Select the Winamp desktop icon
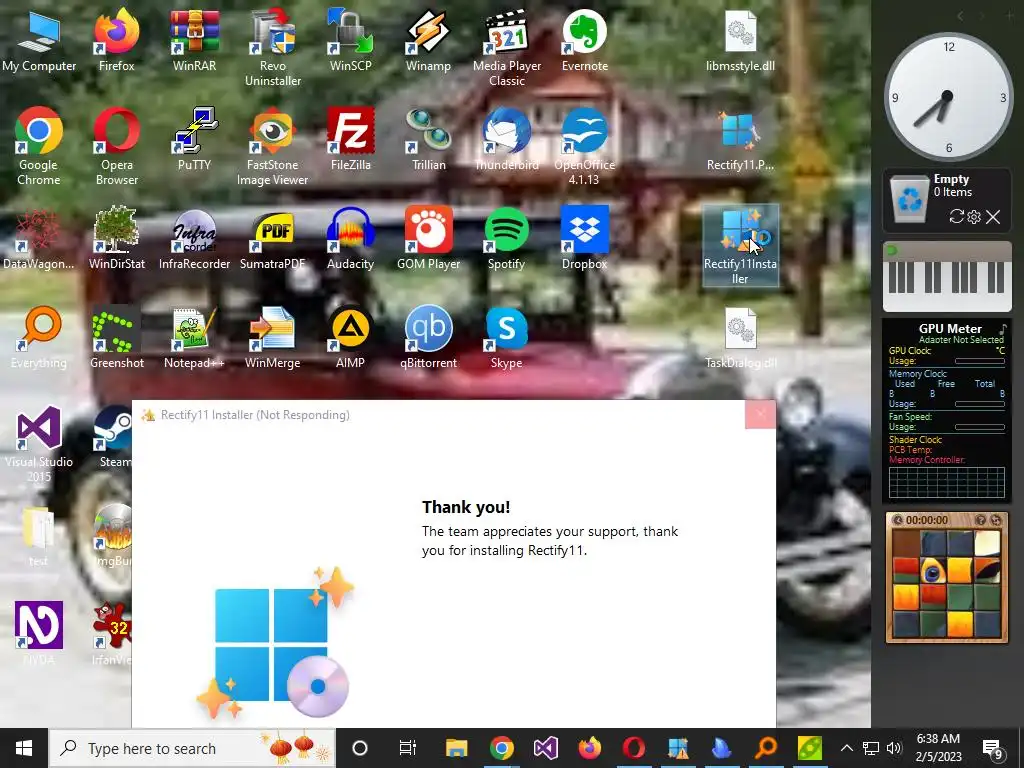 coord(428,42)
